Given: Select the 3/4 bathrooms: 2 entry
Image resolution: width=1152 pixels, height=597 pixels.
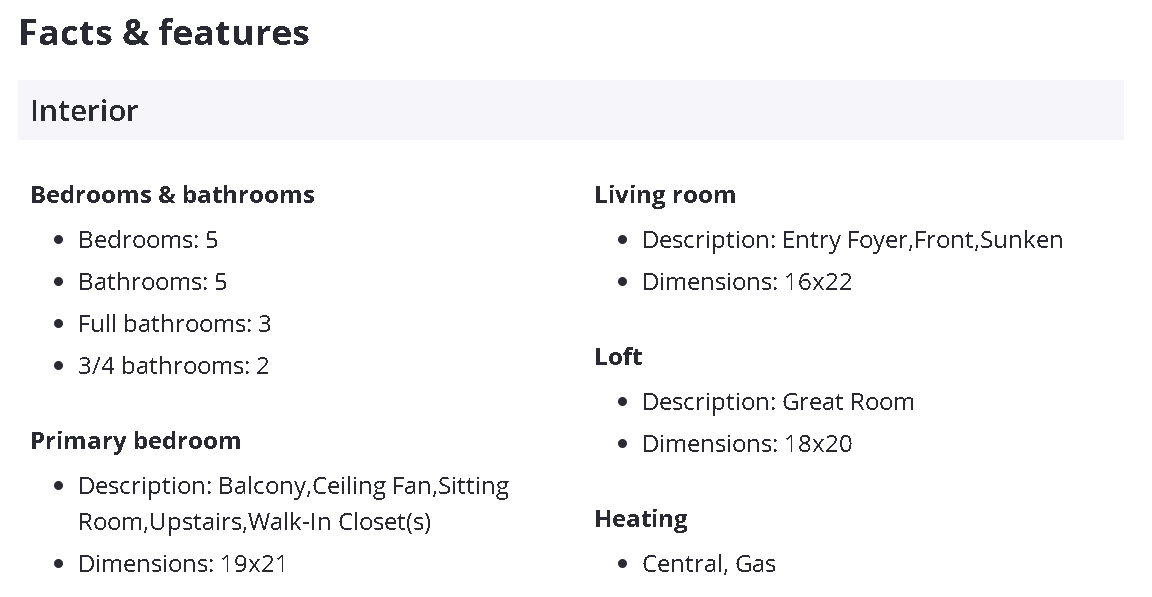Looking at the screenshot, I should click(x=173, y=366).
